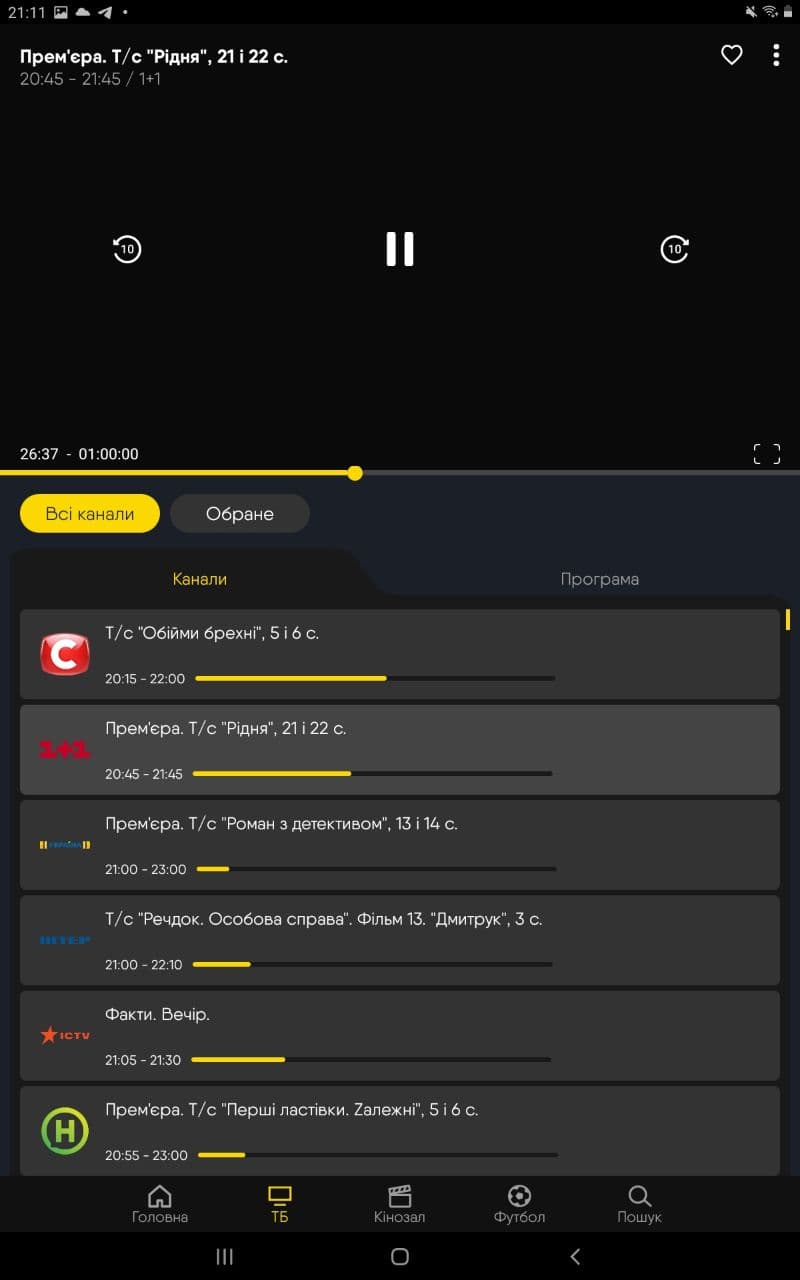Switch to the Канали tab
The height and width of the screenshot is (1280, 800).
point(200,579)
